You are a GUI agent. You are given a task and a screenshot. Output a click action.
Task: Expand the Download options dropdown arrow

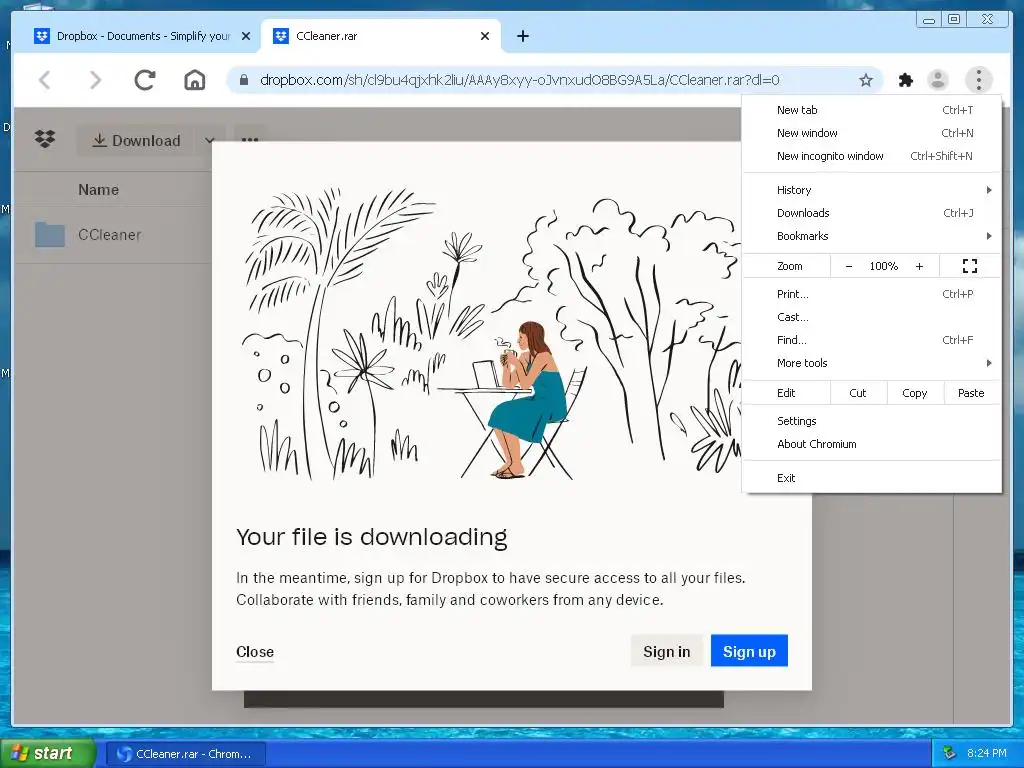click(210, 140)
